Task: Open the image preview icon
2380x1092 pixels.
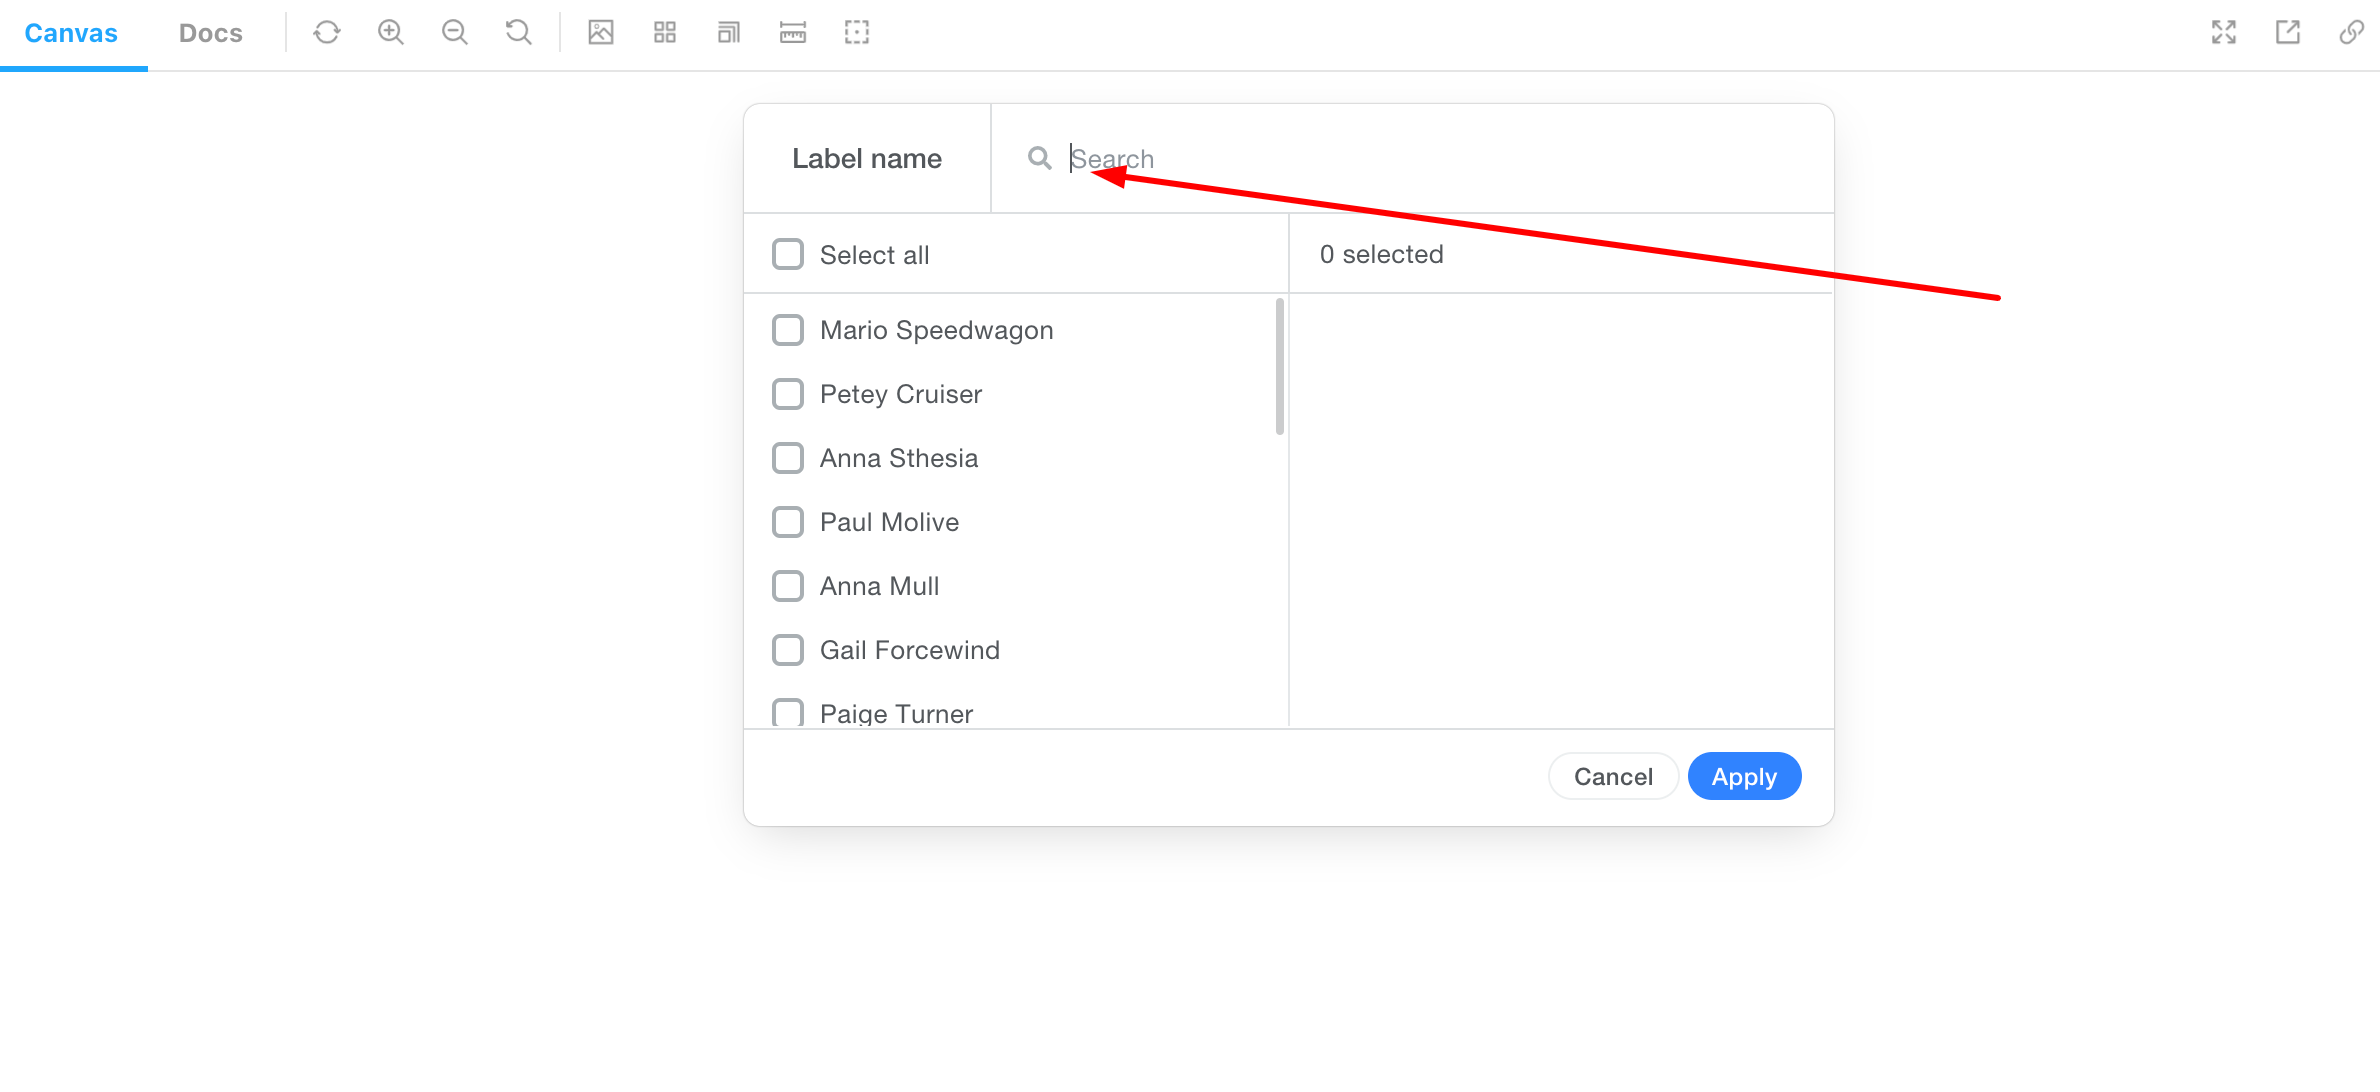Action: point(601,32)
